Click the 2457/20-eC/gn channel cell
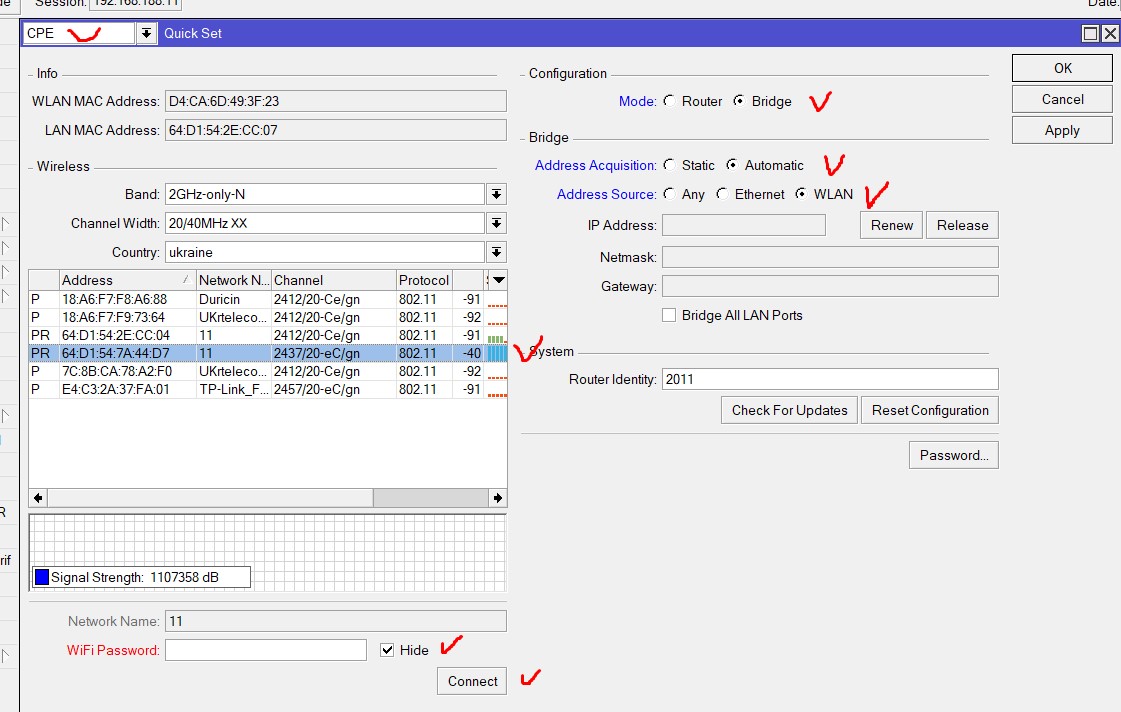 (x=334, y=390)
